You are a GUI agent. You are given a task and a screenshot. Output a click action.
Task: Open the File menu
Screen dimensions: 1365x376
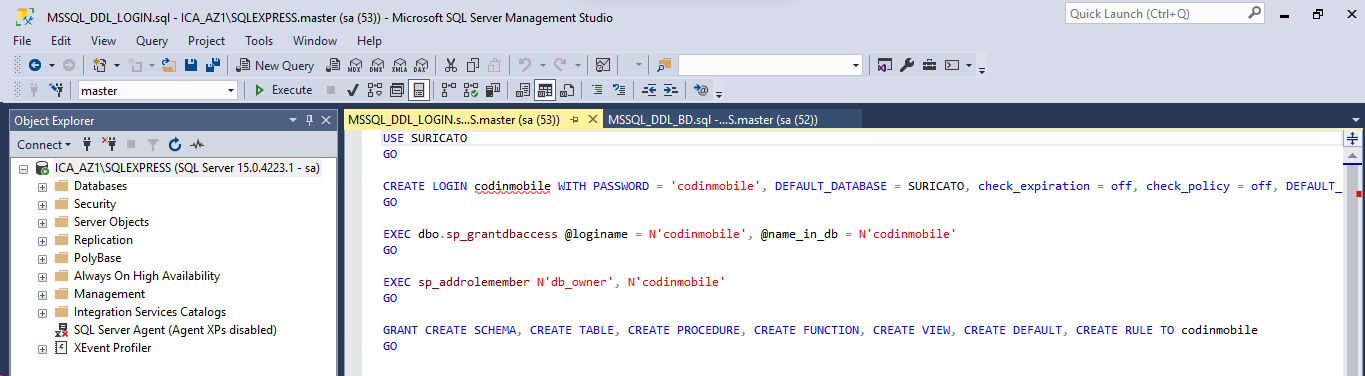(x=22, y=41)
